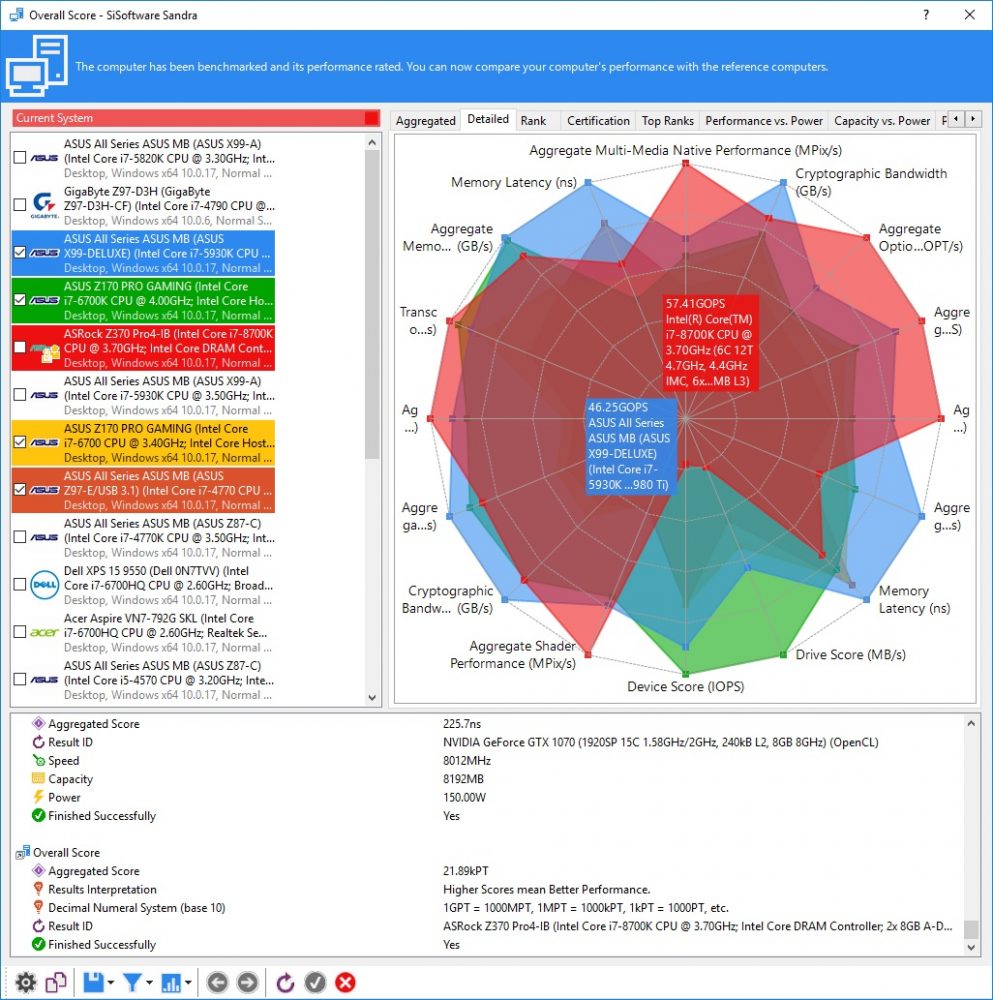
Task: Click the Aggregated Score 21.89kPT value
Action: [x=466, y=871]
